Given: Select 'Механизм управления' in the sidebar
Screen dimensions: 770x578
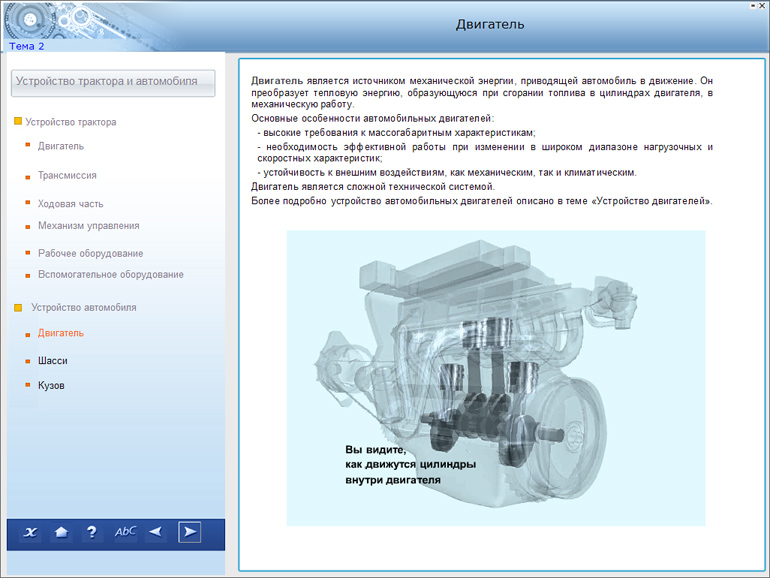Looking at the screenshot, I should (88, 226).
